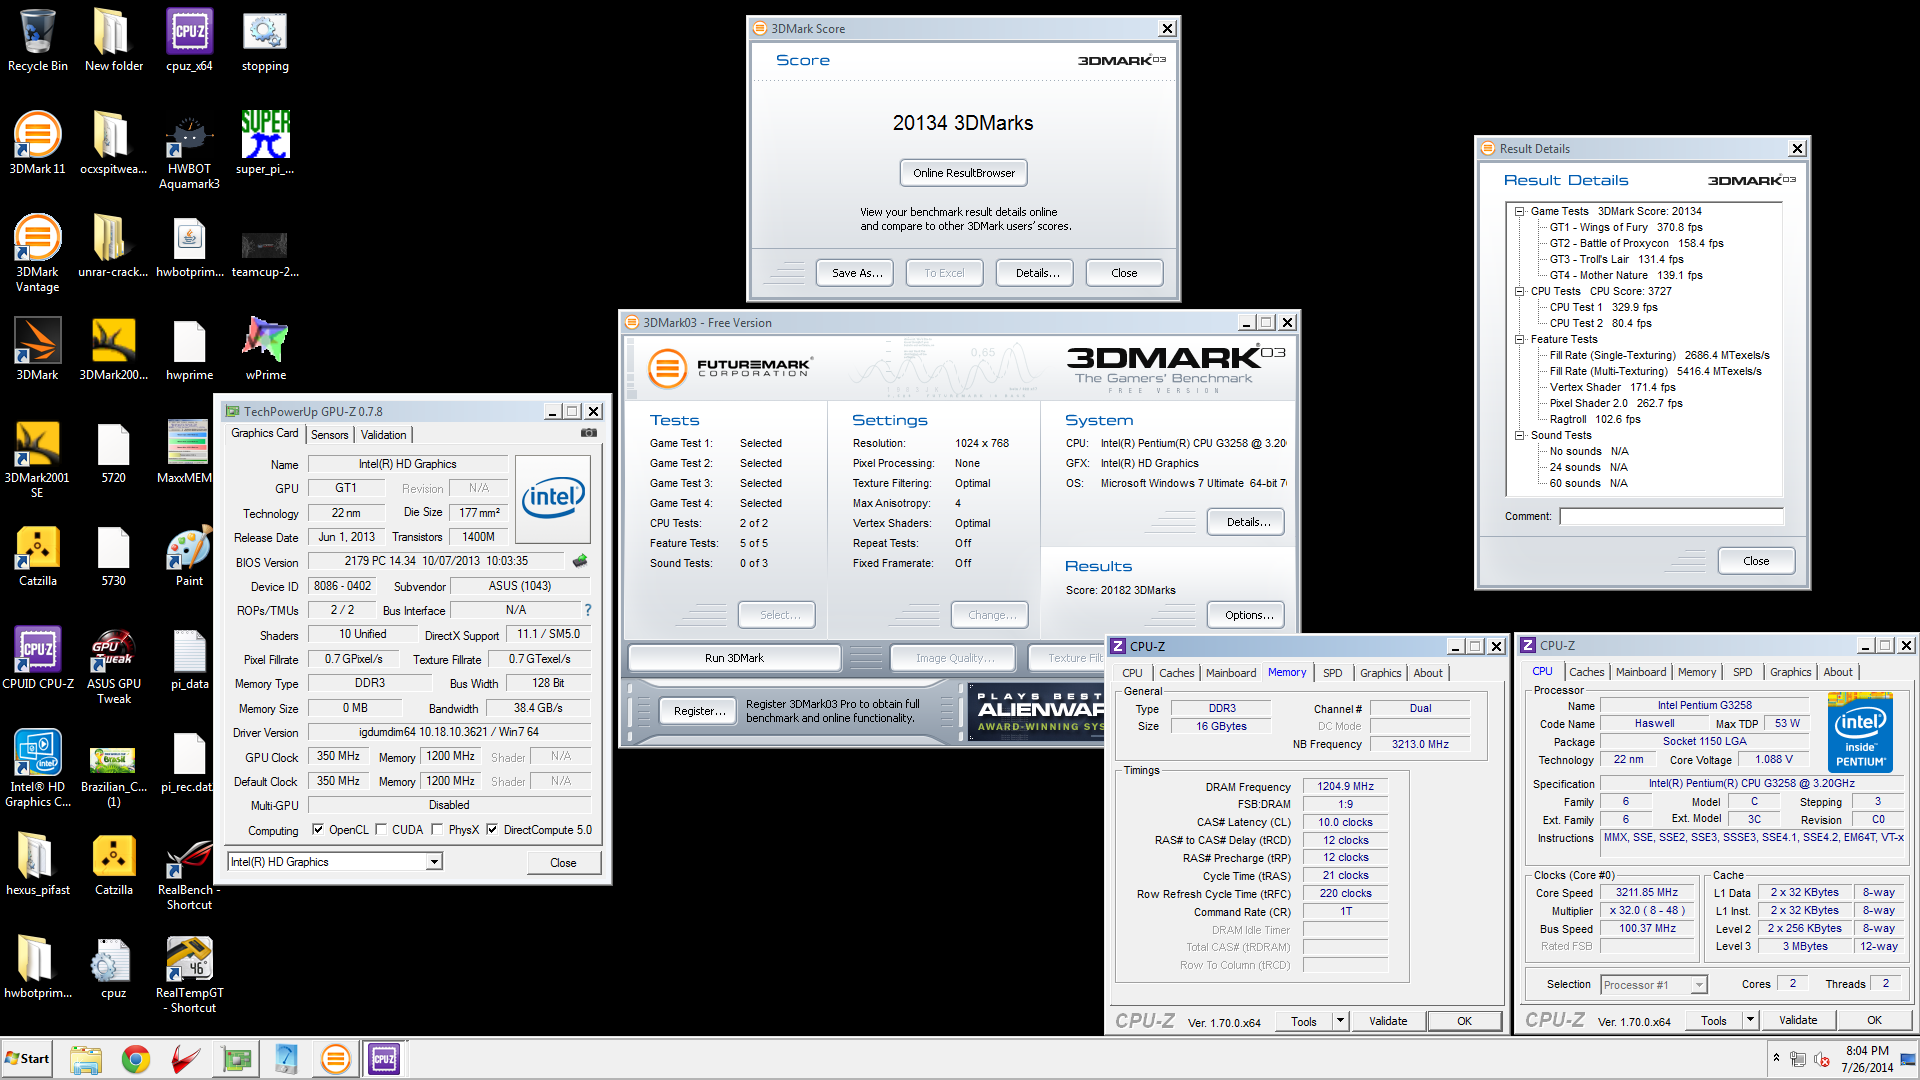1920x1080 pixels.
Task: Toggle the DirectCompute 5.0 checkbox in GPU-Z
Action: [492, 830]
